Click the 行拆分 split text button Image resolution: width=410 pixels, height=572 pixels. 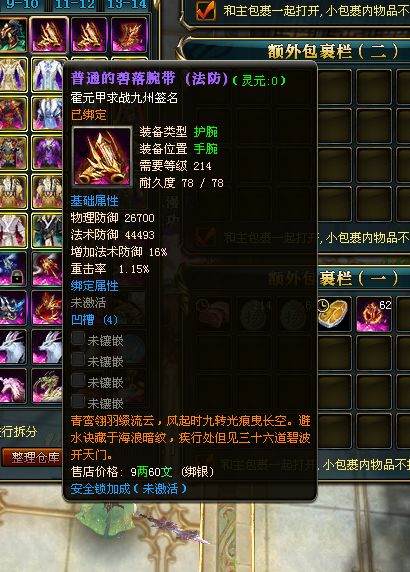click(19, 432)
